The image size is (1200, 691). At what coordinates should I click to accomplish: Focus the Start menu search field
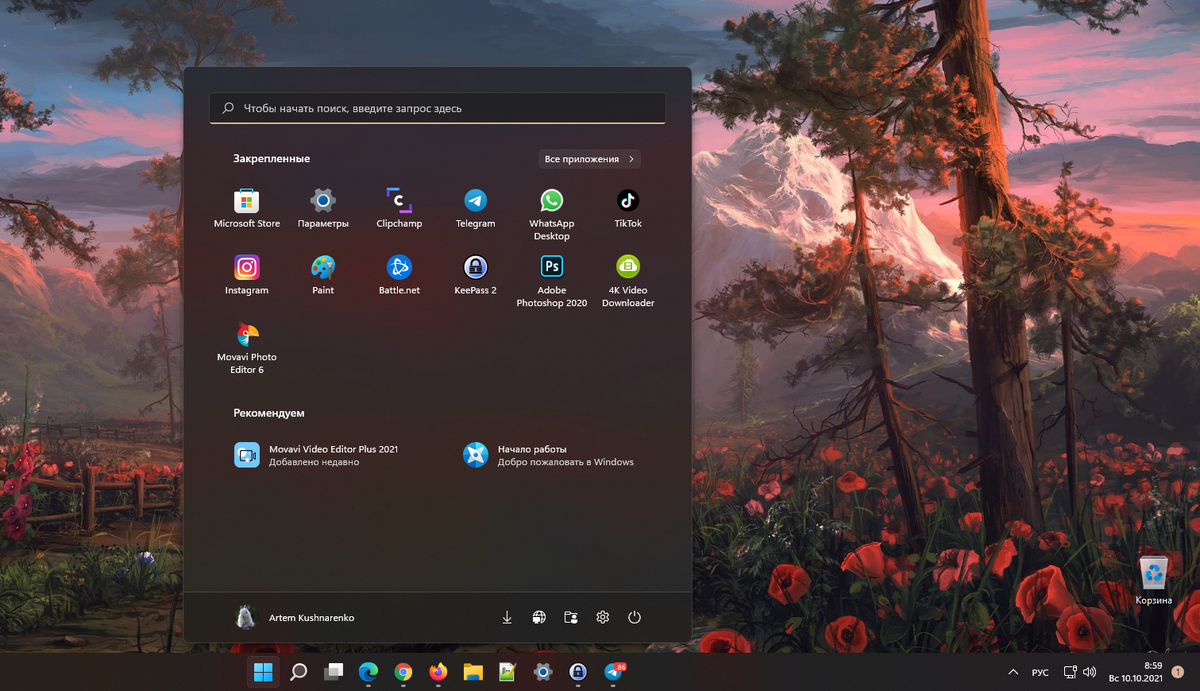pos(437,108)
